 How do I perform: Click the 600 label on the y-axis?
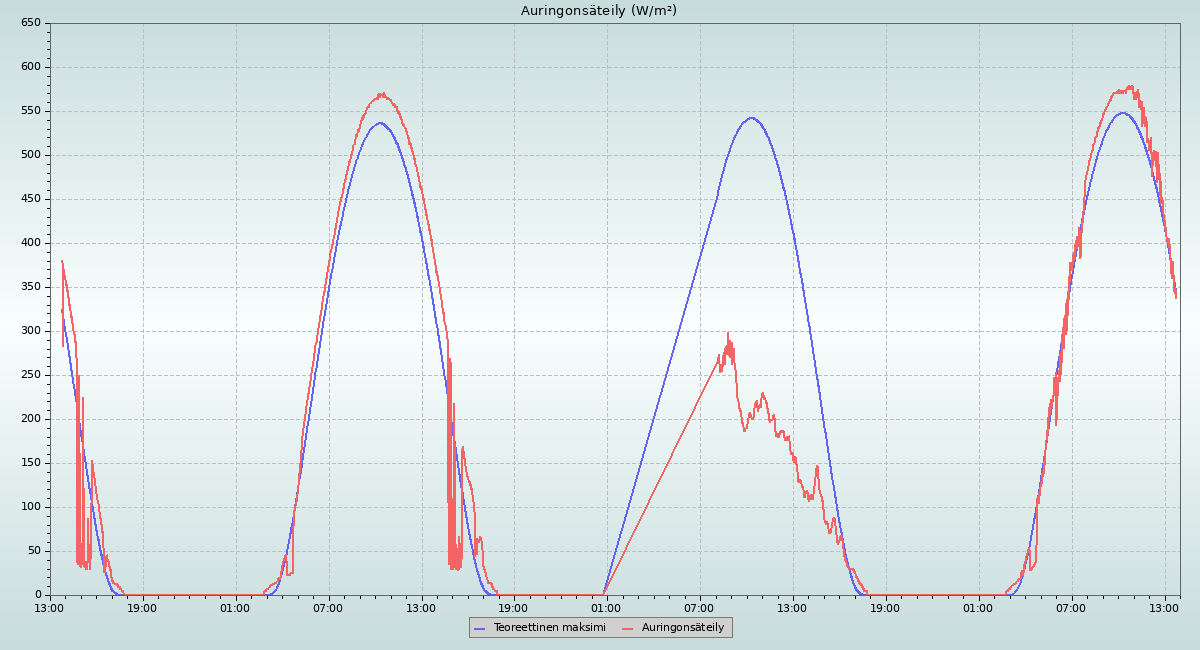[x=30, y=67]
